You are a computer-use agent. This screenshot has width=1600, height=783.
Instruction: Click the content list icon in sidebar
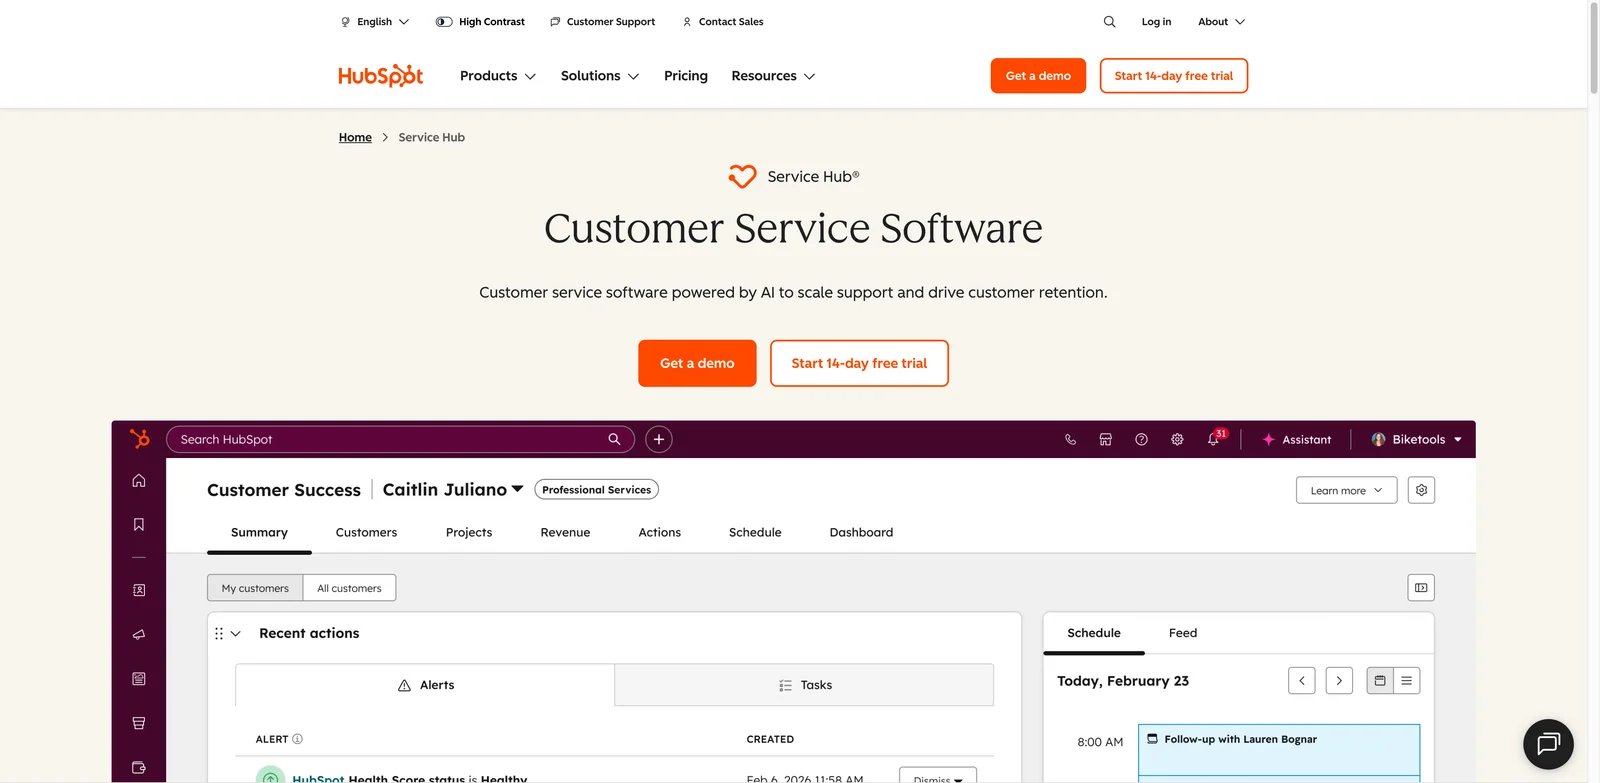click(139, 679)
